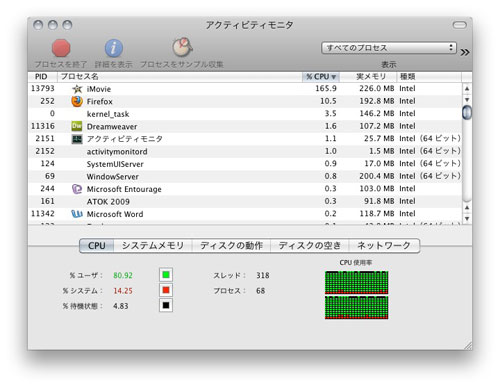This screenshot has height=388, width=500.
Task: Click WindowServer's 200.4 MB memory value
Action: click(377, 176)
